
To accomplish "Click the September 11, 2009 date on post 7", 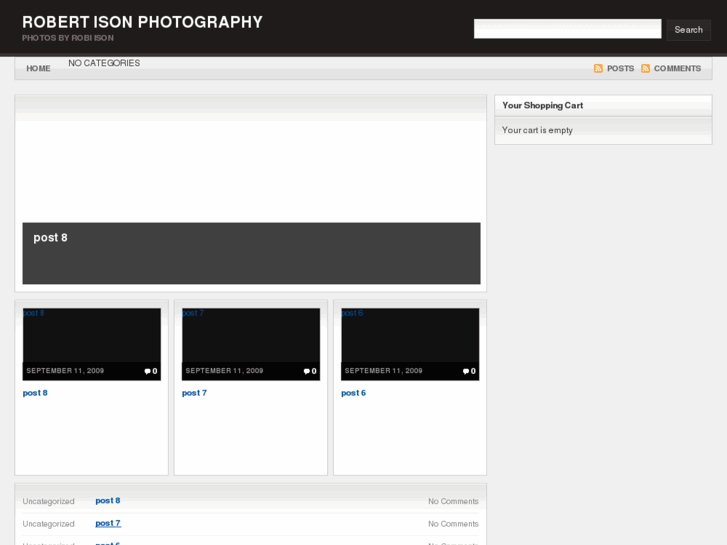I will 224,371.
